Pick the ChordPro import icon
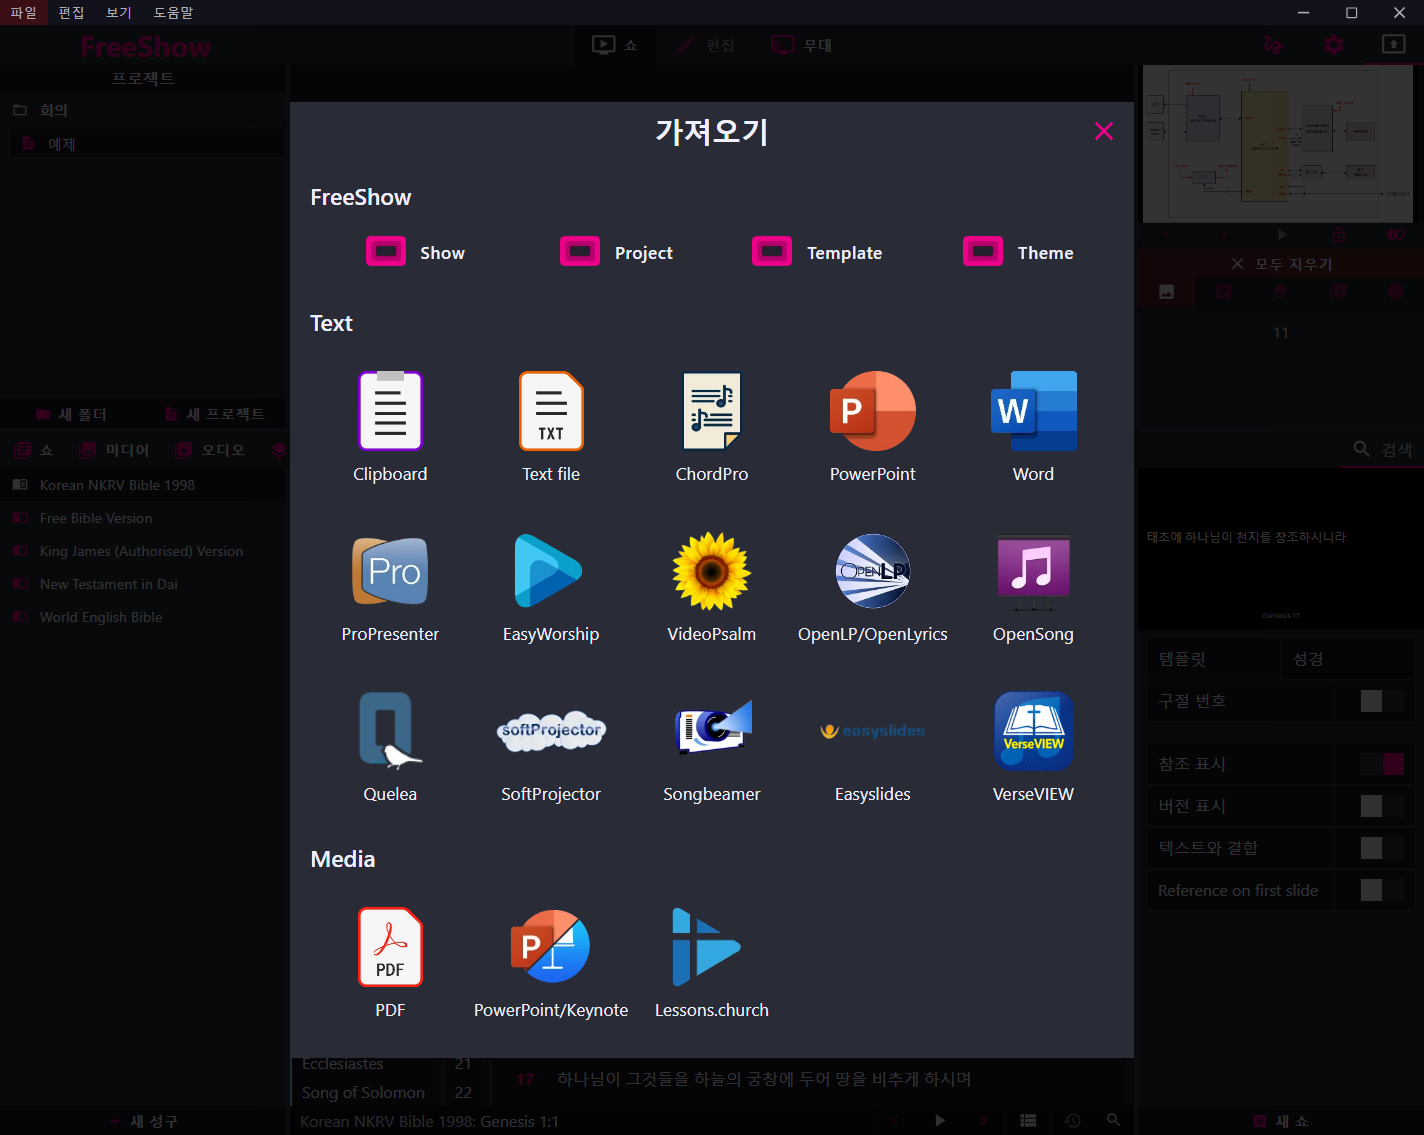The width and height of the screenshot is (1424, 1135). click(712, 427)
